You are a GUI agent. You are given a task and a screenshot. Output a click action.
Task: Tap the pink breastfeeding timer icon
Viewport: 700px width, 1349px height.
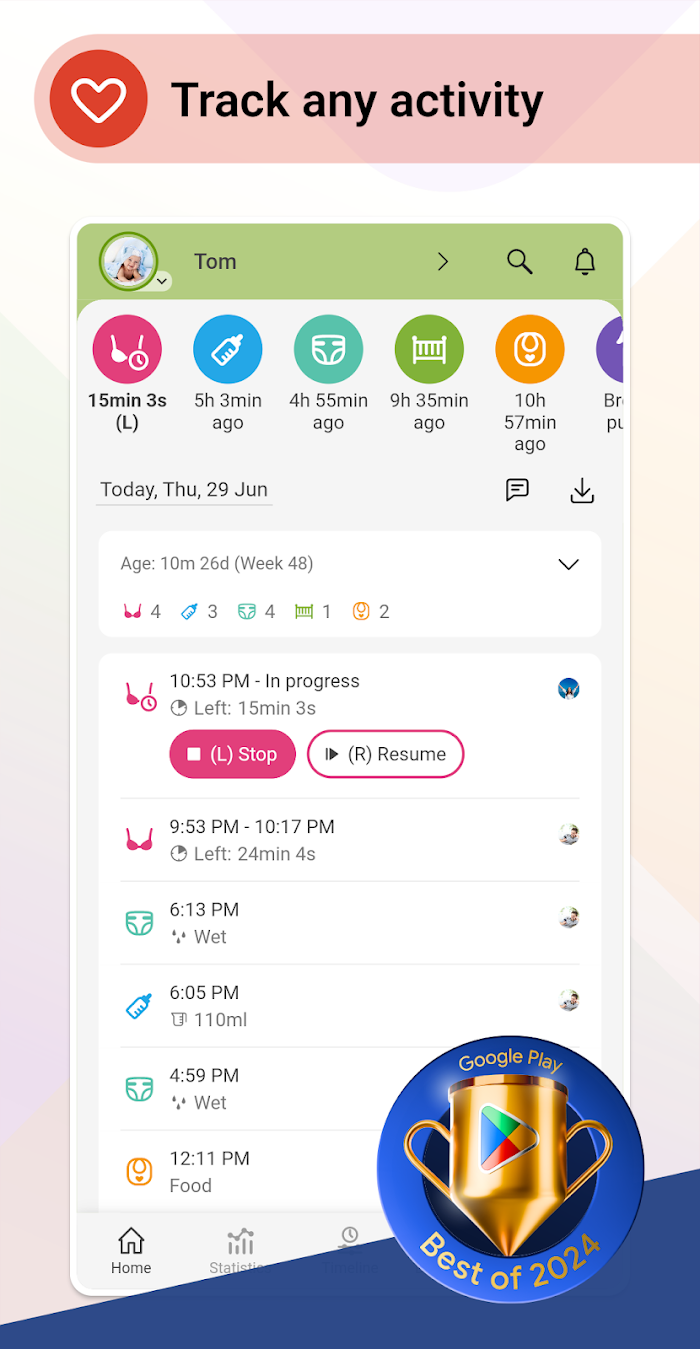coord(127,350)
